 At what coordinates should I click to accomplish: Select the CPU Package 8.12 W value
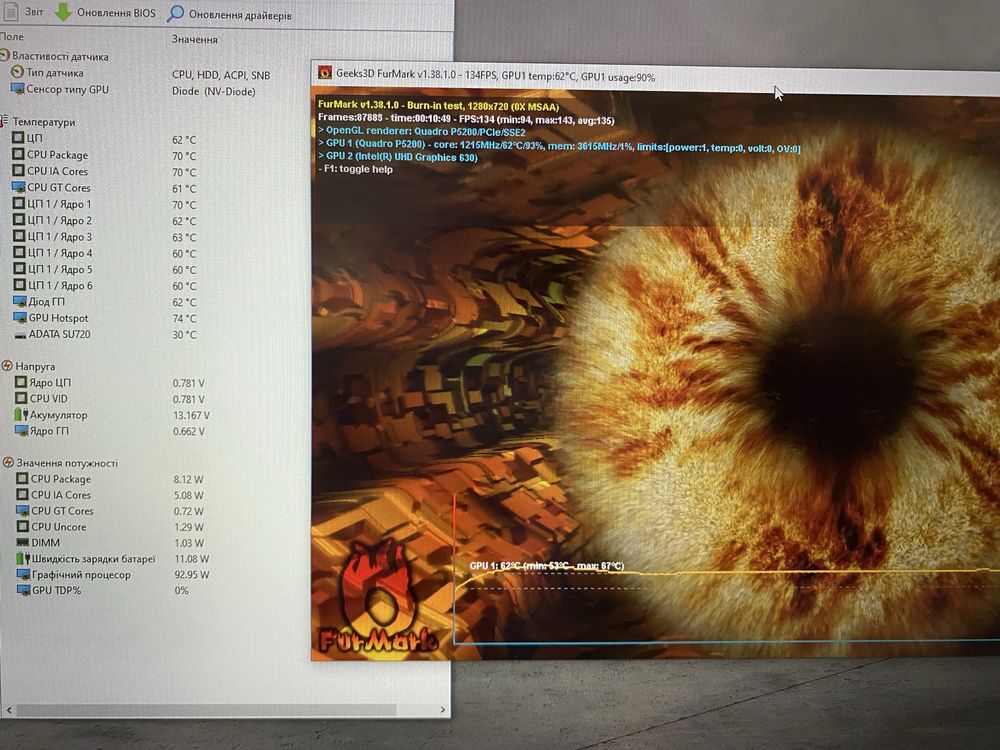pyautogui.click(x=189, y=479)
